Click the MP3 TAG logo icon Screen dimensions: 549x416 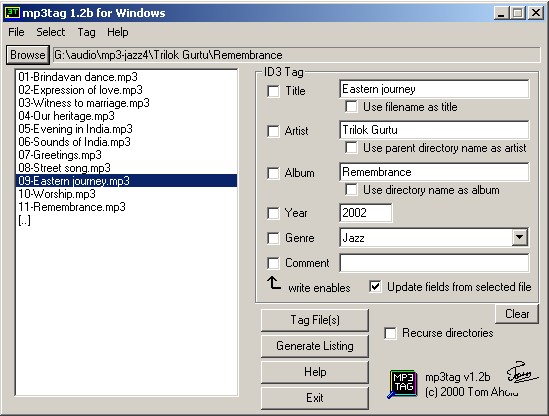403,384
